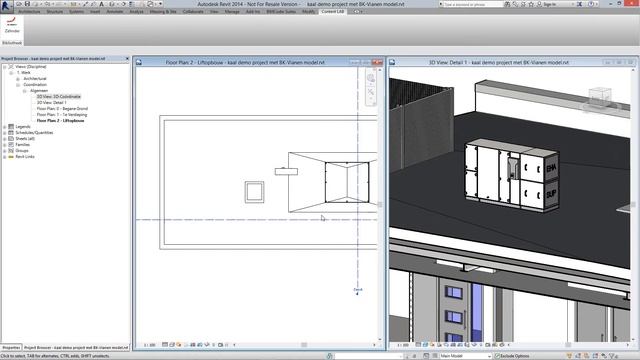
Task: Close the Project Browser panel
Action: (127, 58)
